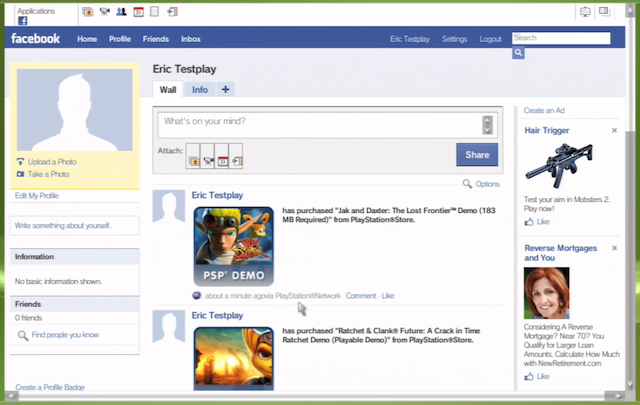The image size is (640, 405).
Task: Click the magnifier icon next to Options
Action: (x=467, y=184)
